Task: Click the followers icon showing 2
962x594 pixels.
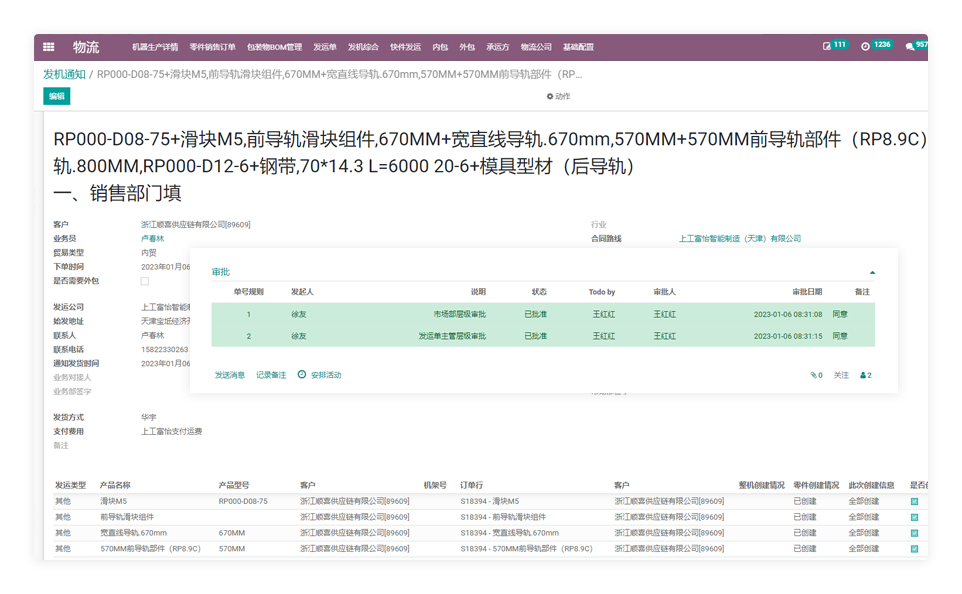Action: tap(865, 376)
